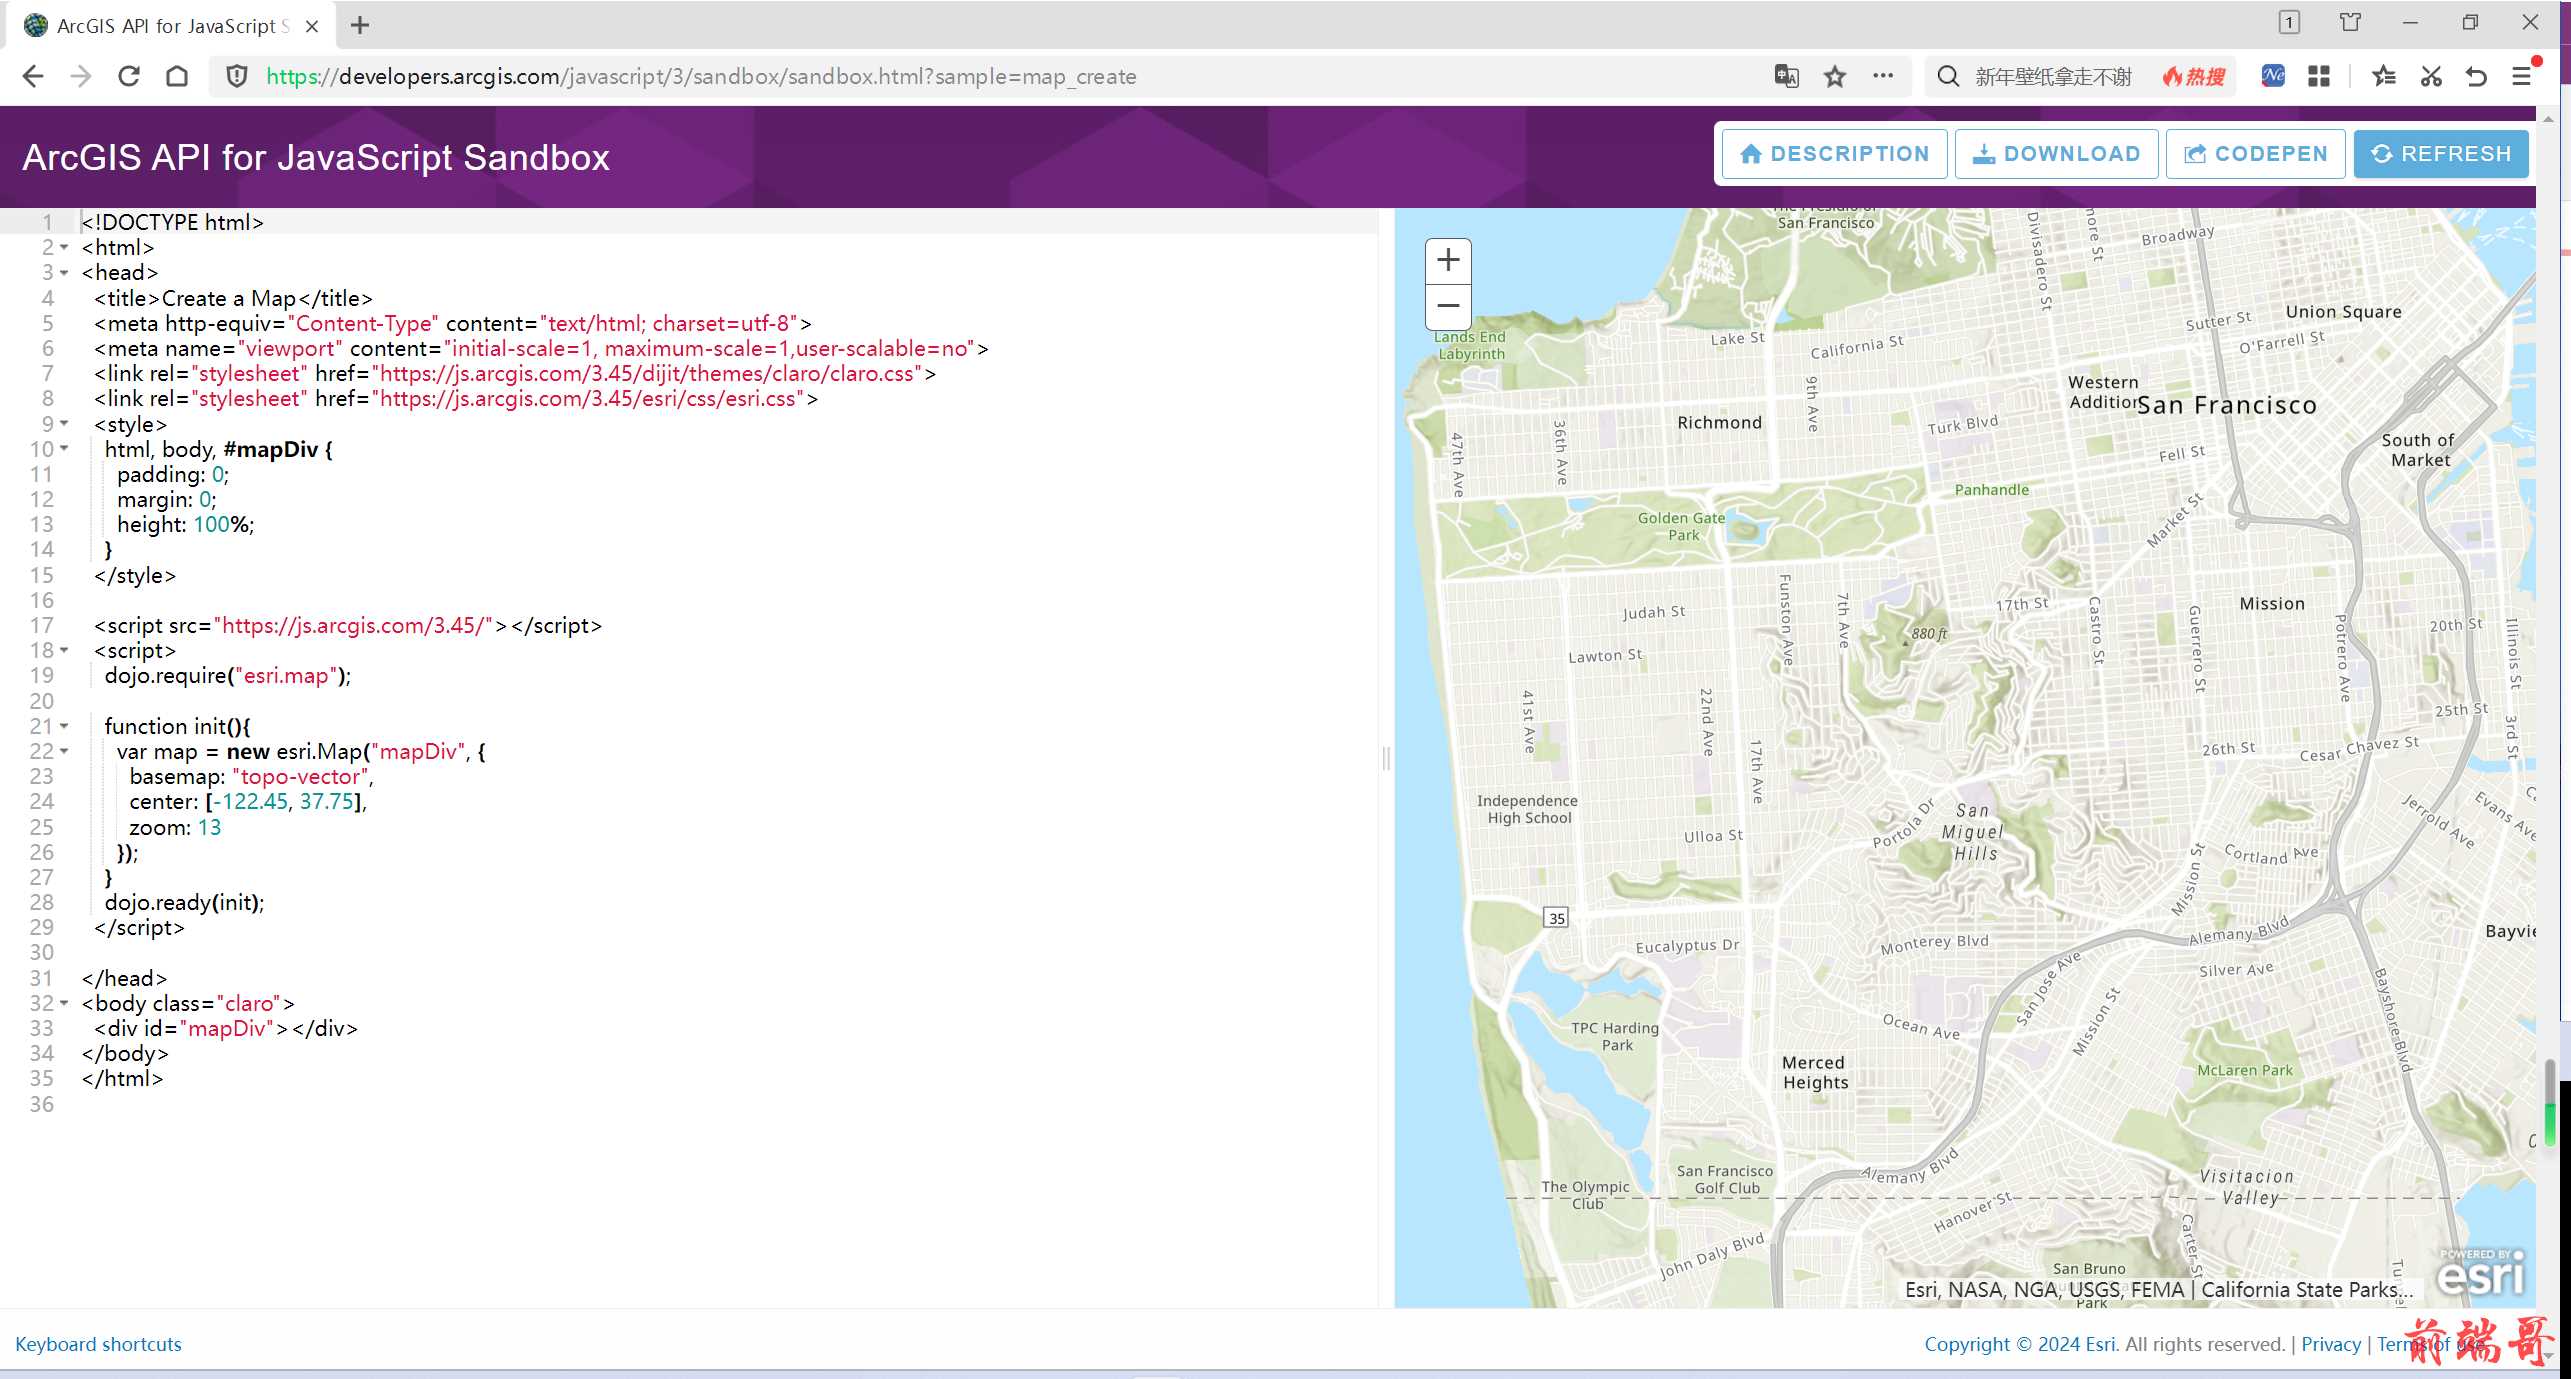2571x1379 pixels.
Task: Click the splitter handle between code and map
Action: [1386, 758]
